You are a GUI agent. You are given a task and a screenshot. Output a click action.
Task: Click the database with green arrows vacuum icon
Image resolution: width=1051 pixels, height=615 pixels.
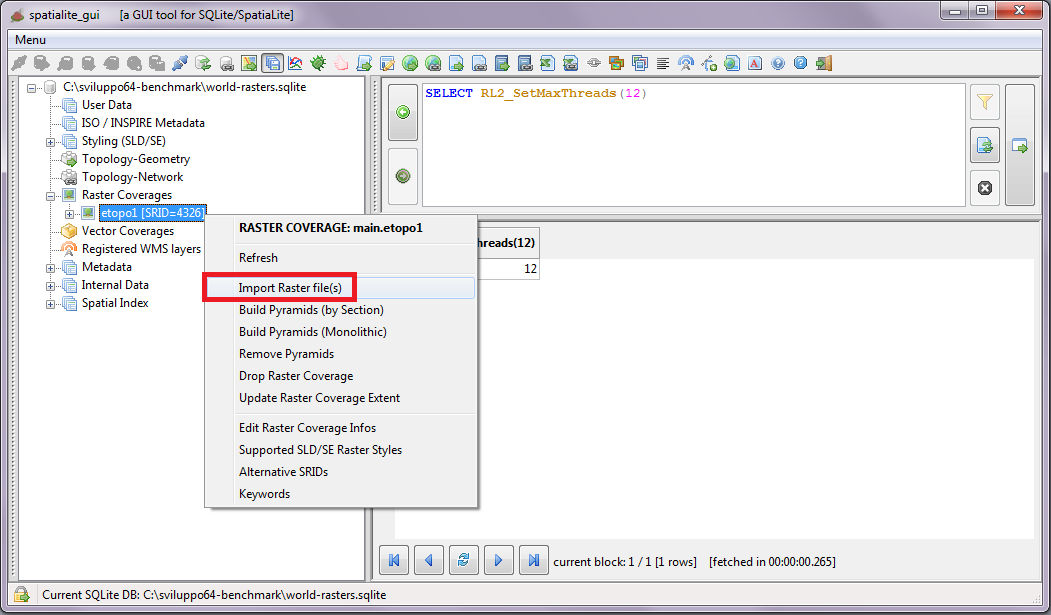202,63
